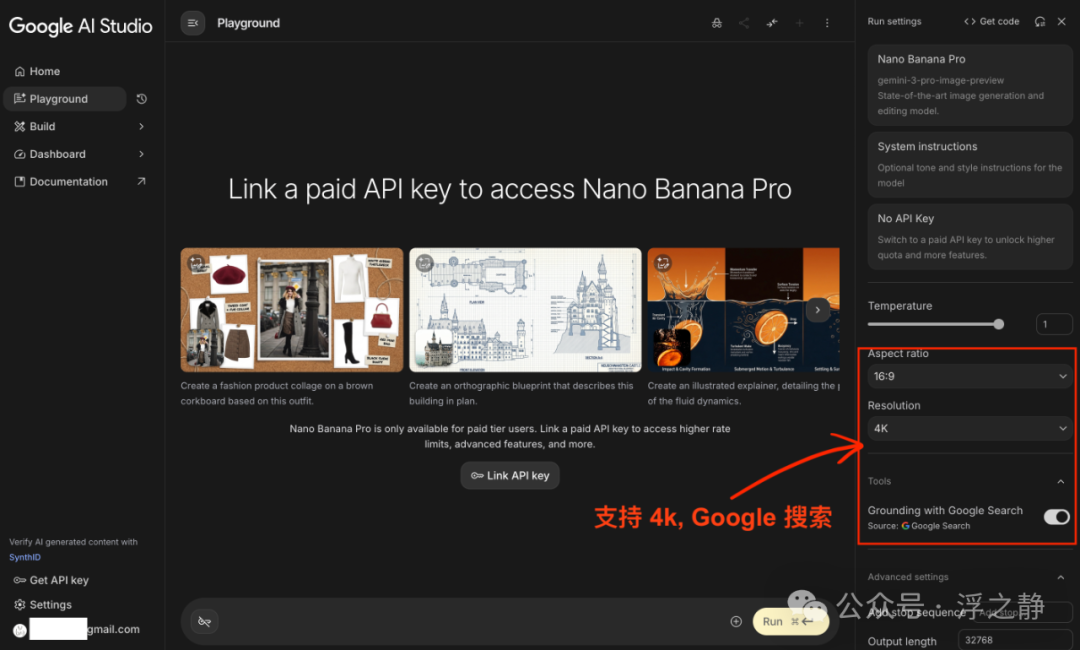This screenshot has width=1080, height=650.
Task: Click the API key icon in prompt box
Action: click(205, 622)
